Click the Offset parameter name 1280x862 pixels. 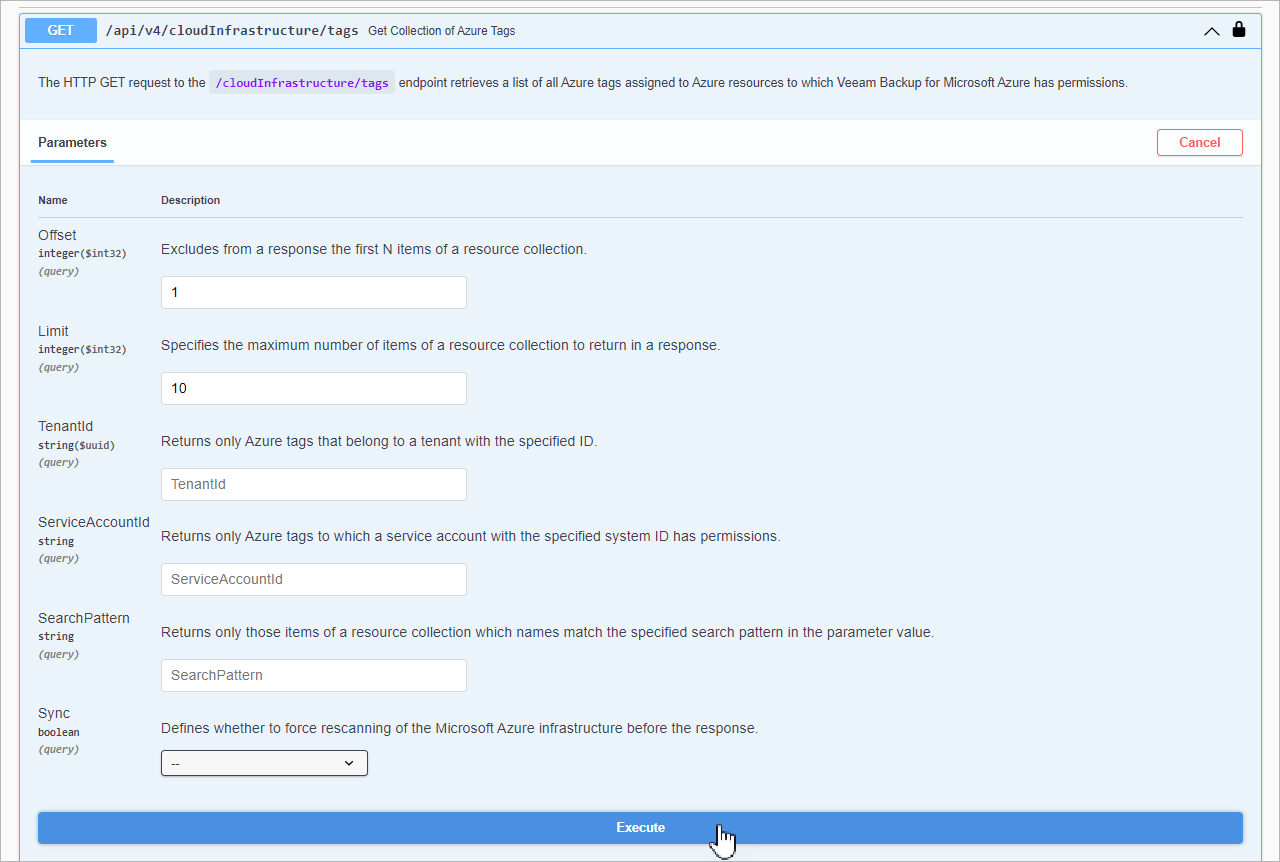pos(57,235)
